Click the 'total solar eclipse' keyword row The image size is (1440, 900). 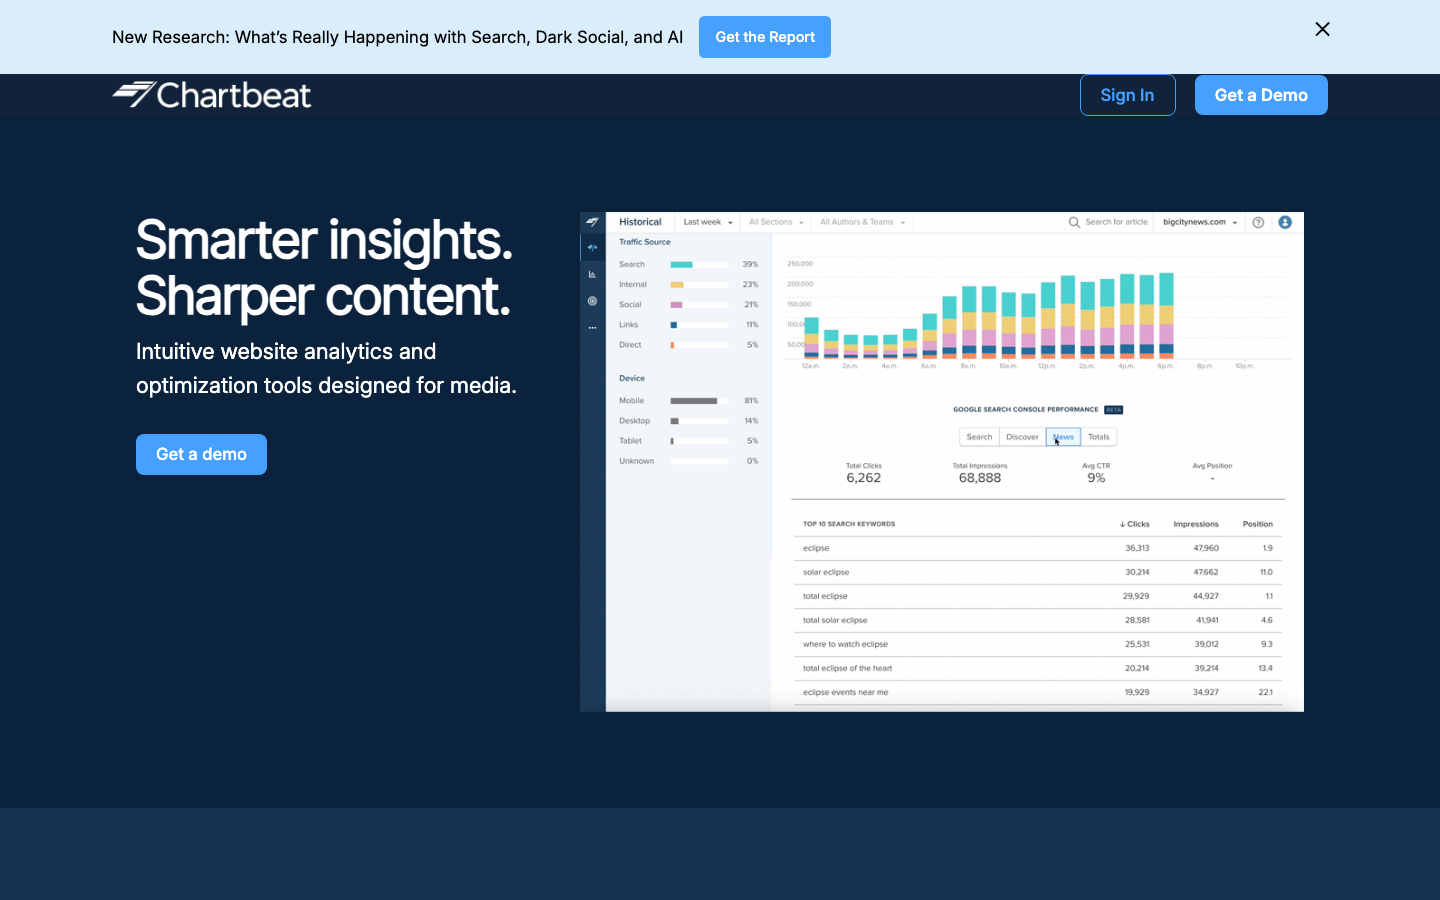click(x=1038, y=620)
